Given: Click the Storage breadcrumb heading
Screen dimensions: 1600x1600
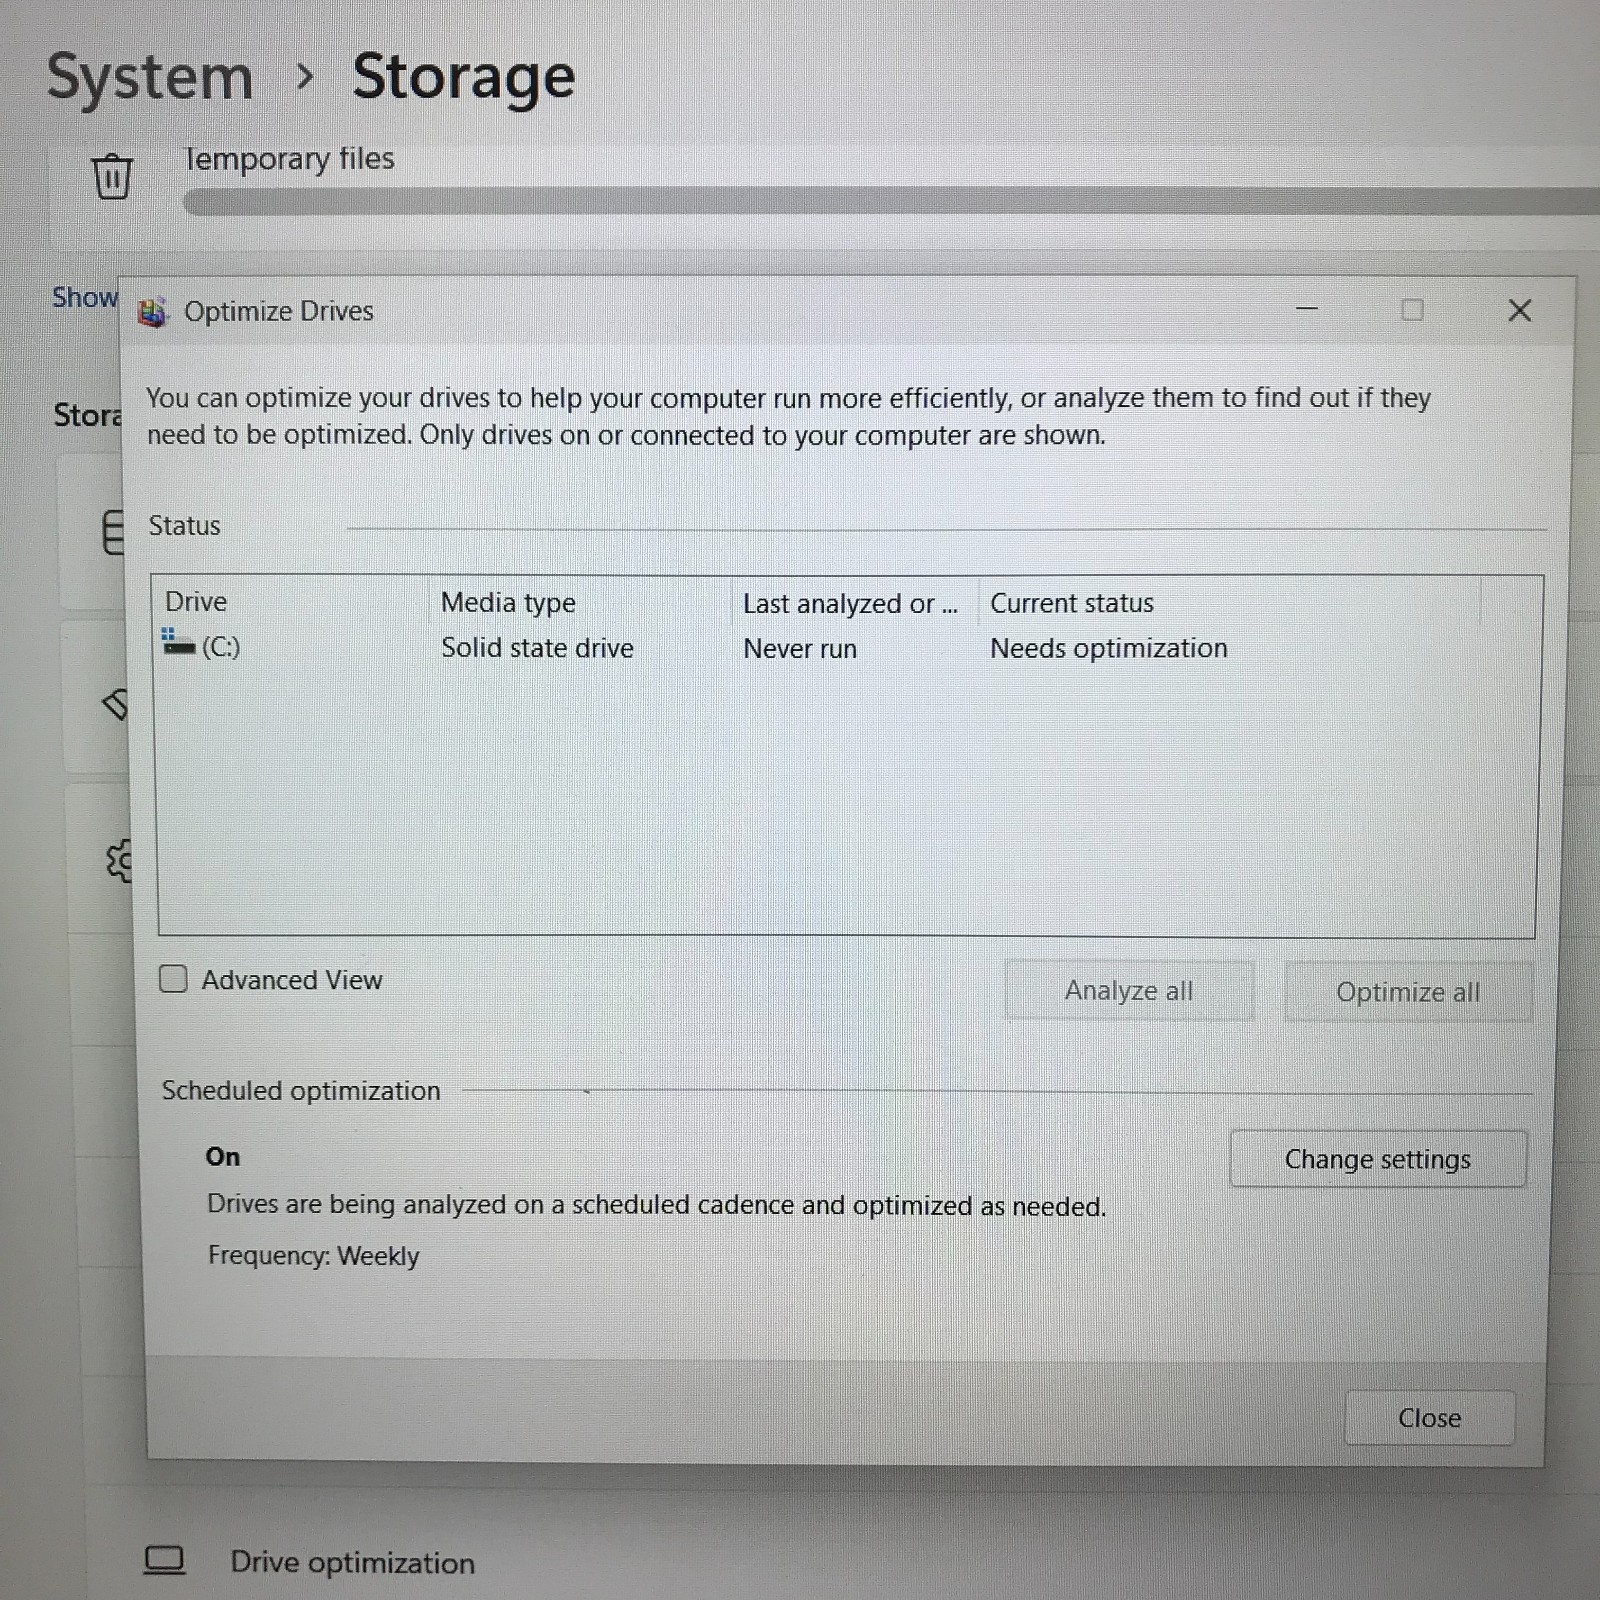Looking at the screenshot, I should coord(464,76).
